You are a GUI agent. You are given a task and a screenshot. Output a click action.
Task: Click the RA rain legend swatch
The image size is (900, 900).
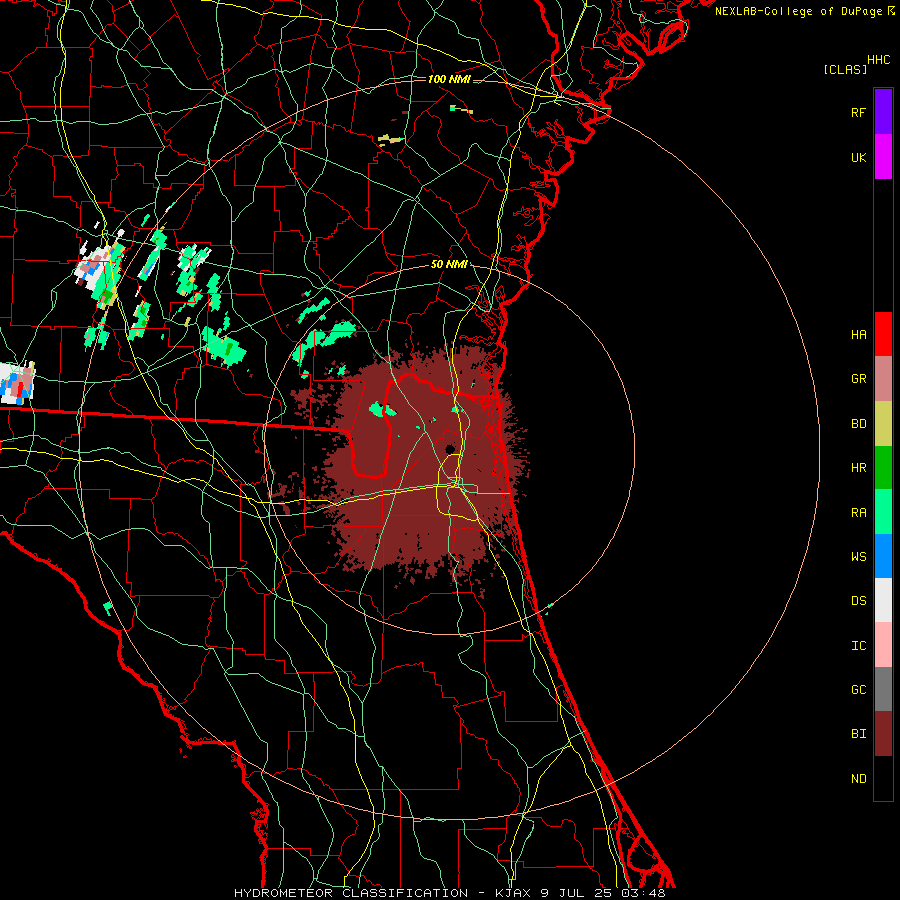[883, 512]
